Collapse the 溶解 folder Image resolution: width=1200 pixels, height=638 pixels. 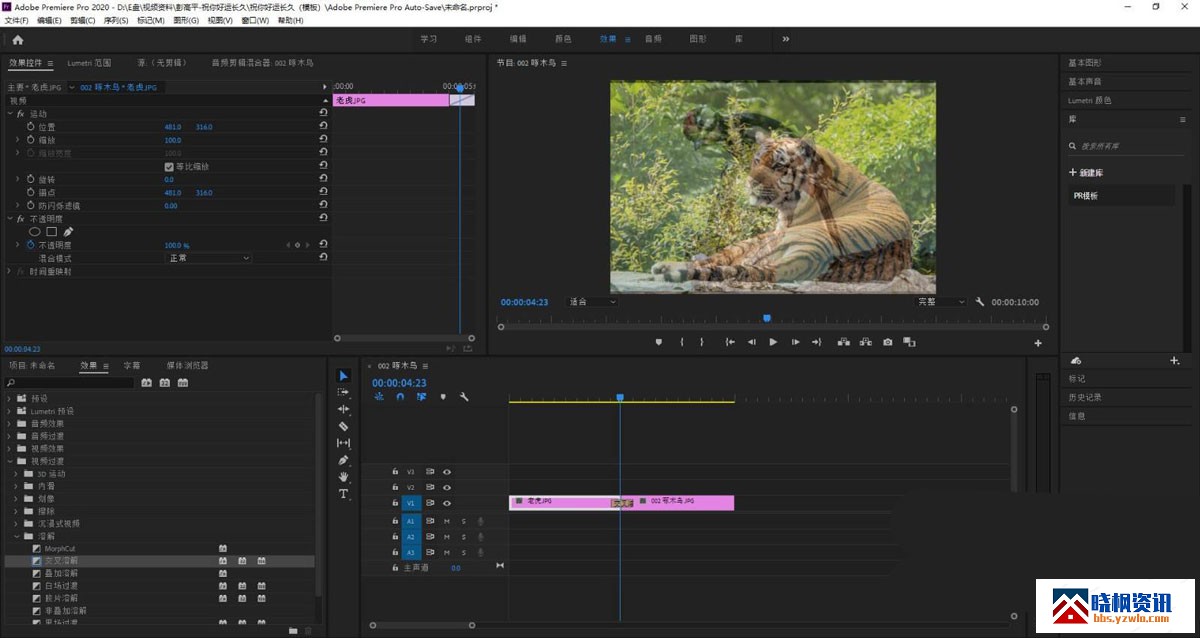[17, 536]
